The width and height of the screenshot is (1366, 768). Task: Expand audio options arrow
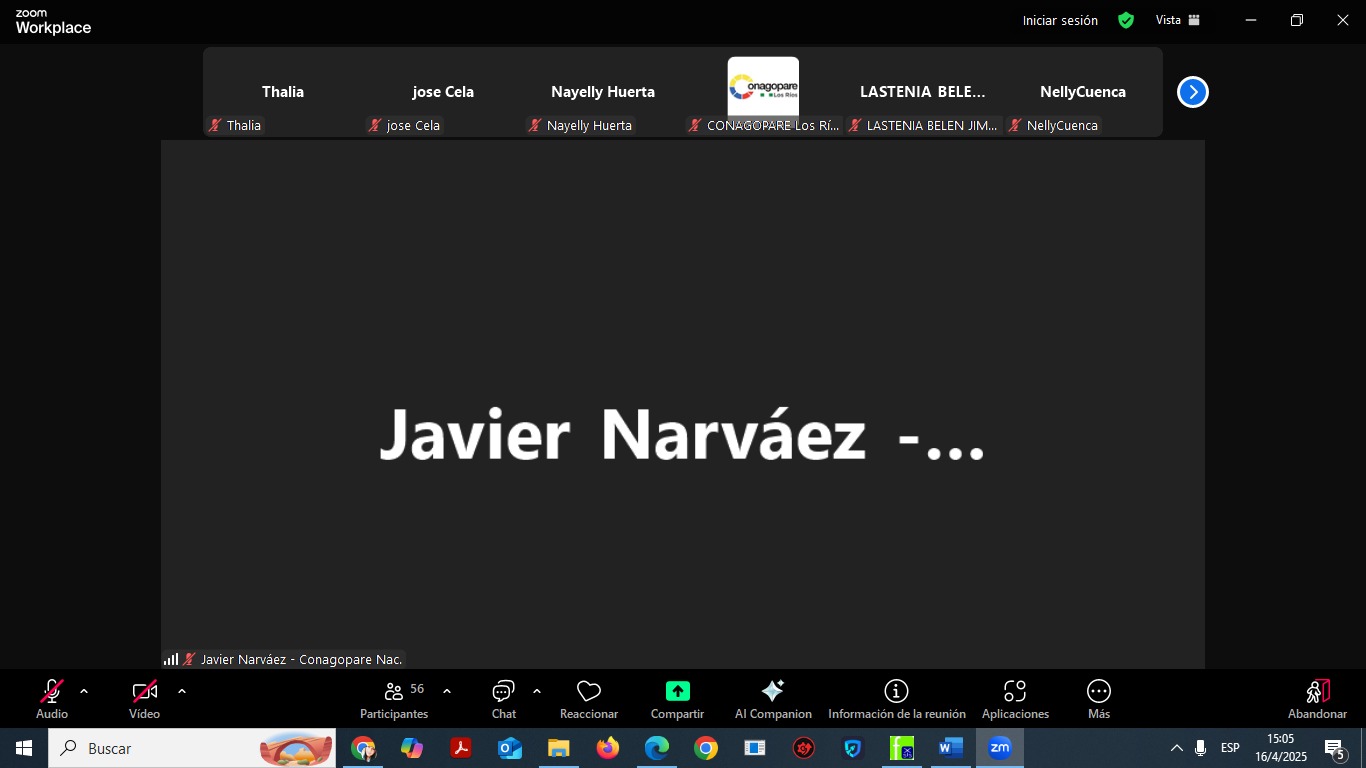click(x=84, y=691)
